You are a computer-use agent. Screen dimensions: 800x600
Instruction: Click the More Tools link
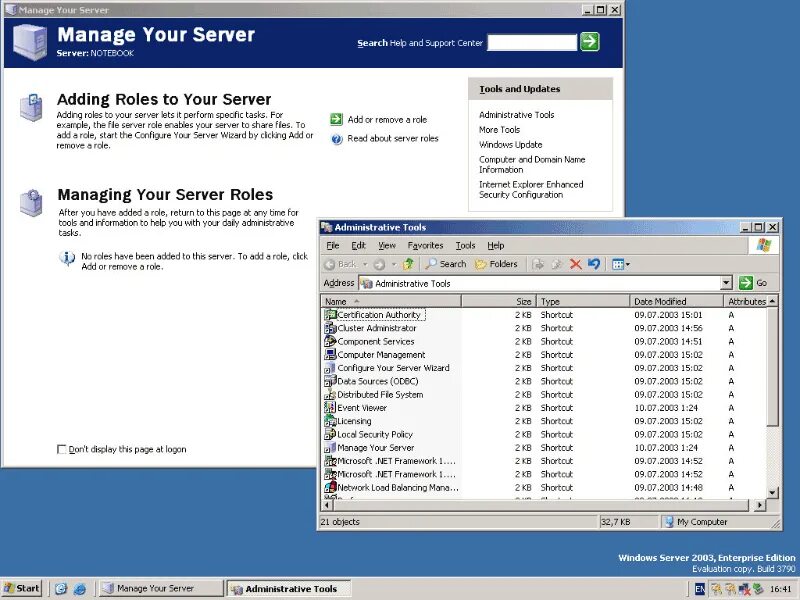(499, 130)
